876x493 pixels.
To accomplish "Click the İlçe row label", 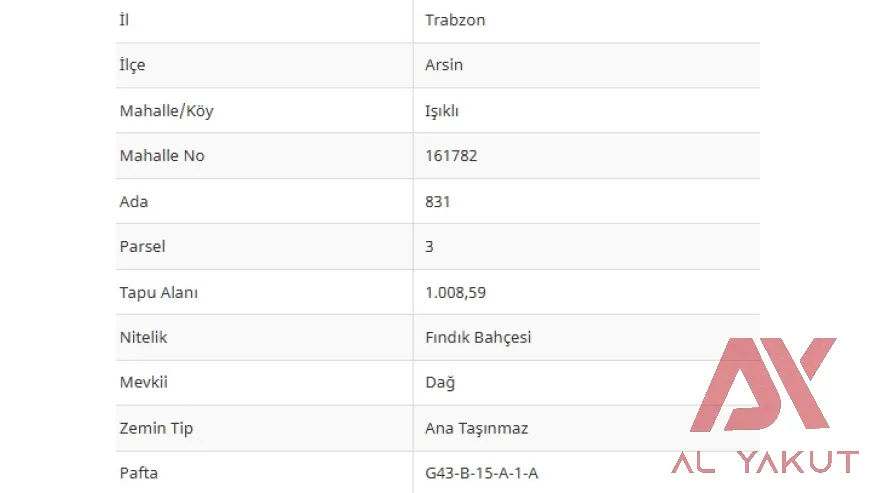I will coord(132,65).
